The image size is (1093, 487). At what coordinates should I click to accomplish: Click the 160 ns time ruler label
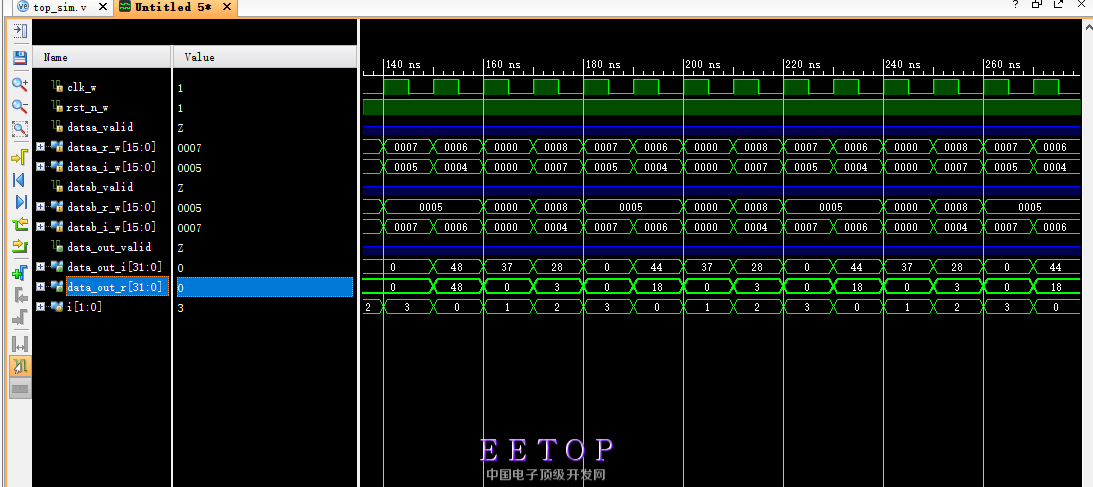[x=503, y=64]
